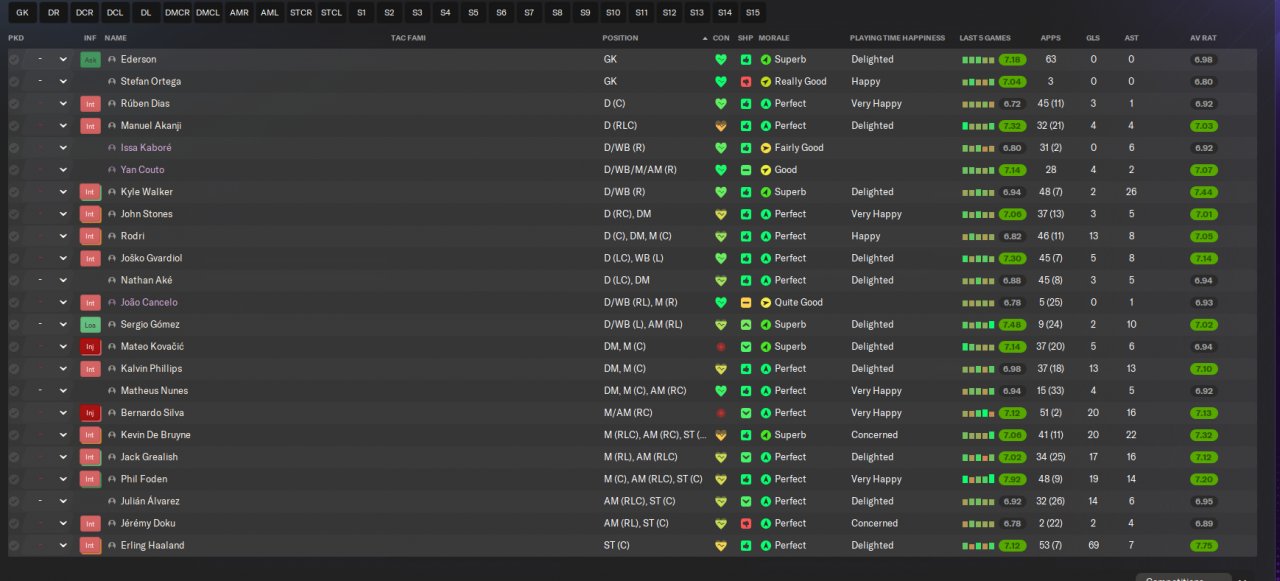Click Manuel Akanji's orange condition heart icon

[x=720, y=125]
